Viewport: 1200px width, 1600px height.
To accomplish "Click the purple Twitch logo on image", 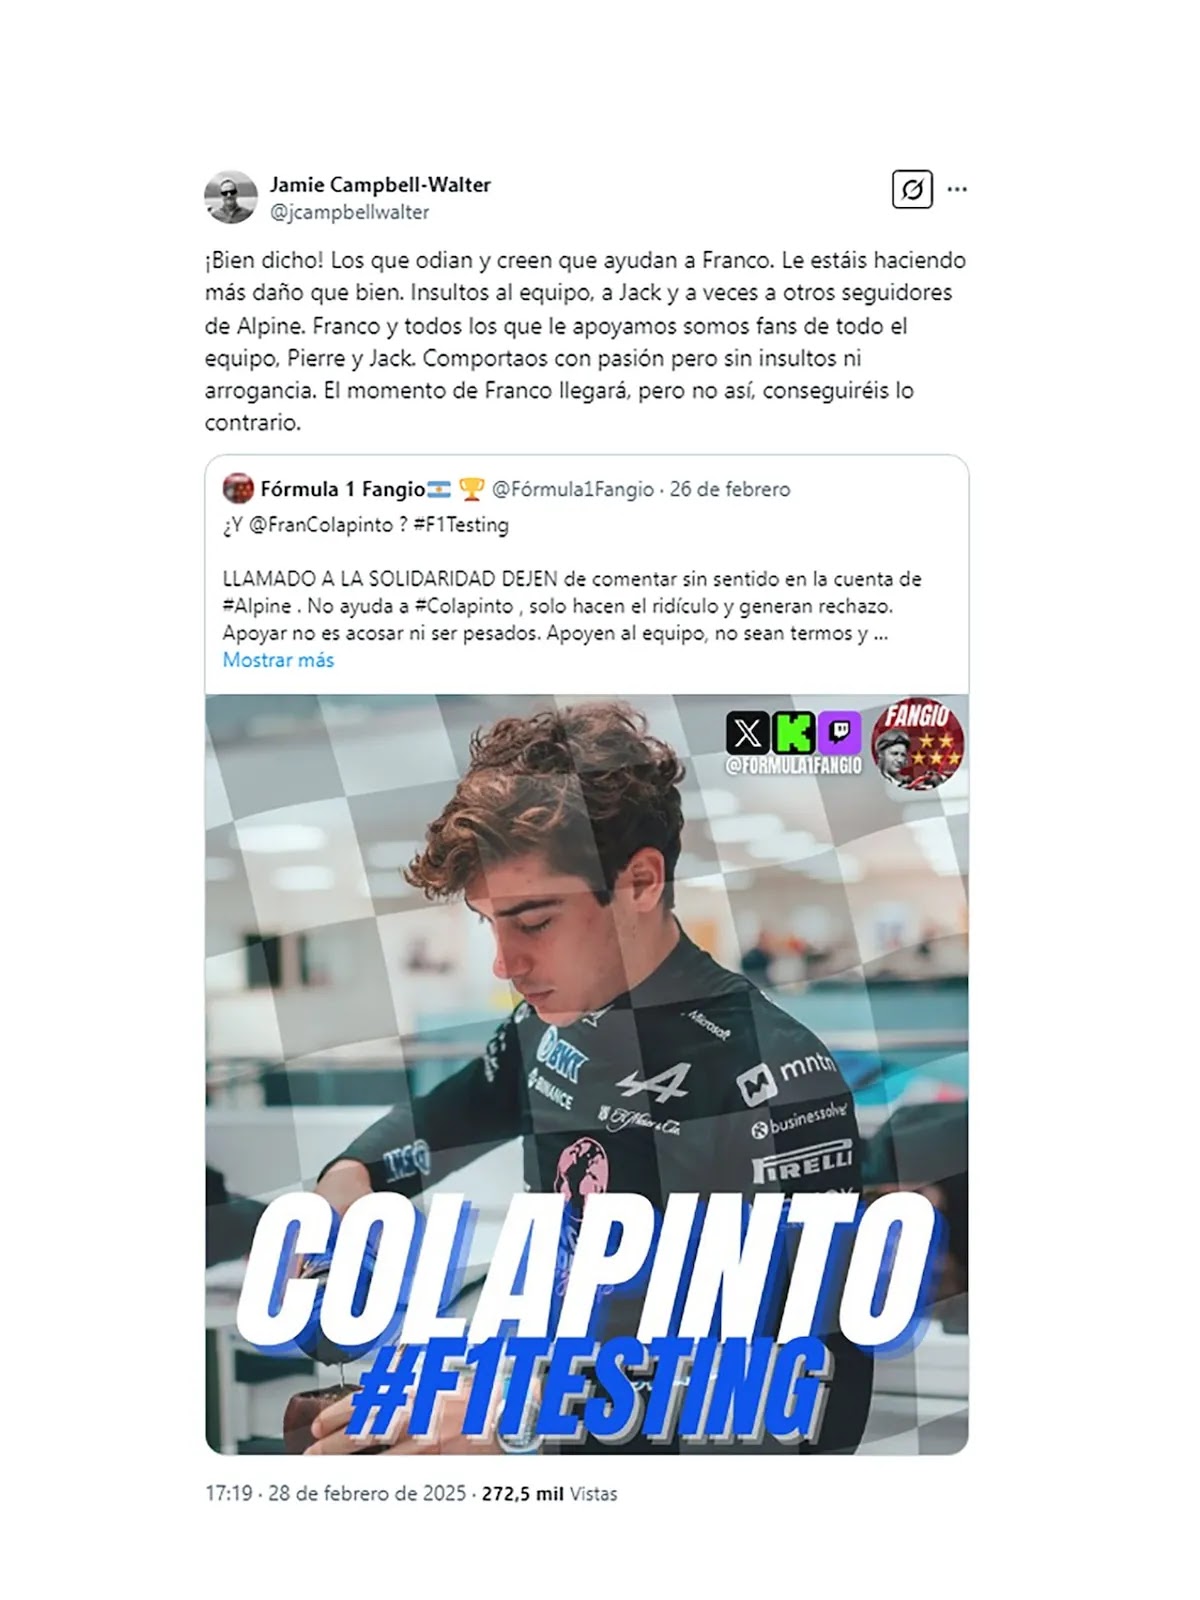I will pyautogui.click(x=840, y=734).
